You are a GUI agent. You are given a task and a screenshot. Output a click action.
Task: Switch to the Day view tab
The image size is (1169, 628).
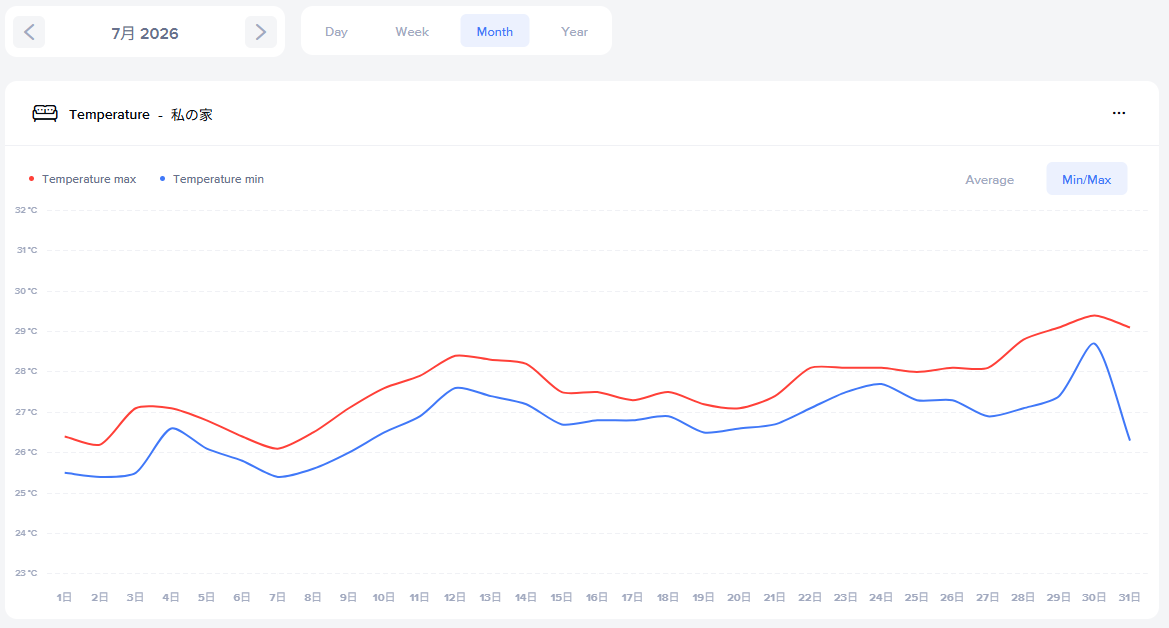click(x=336, y=31)
